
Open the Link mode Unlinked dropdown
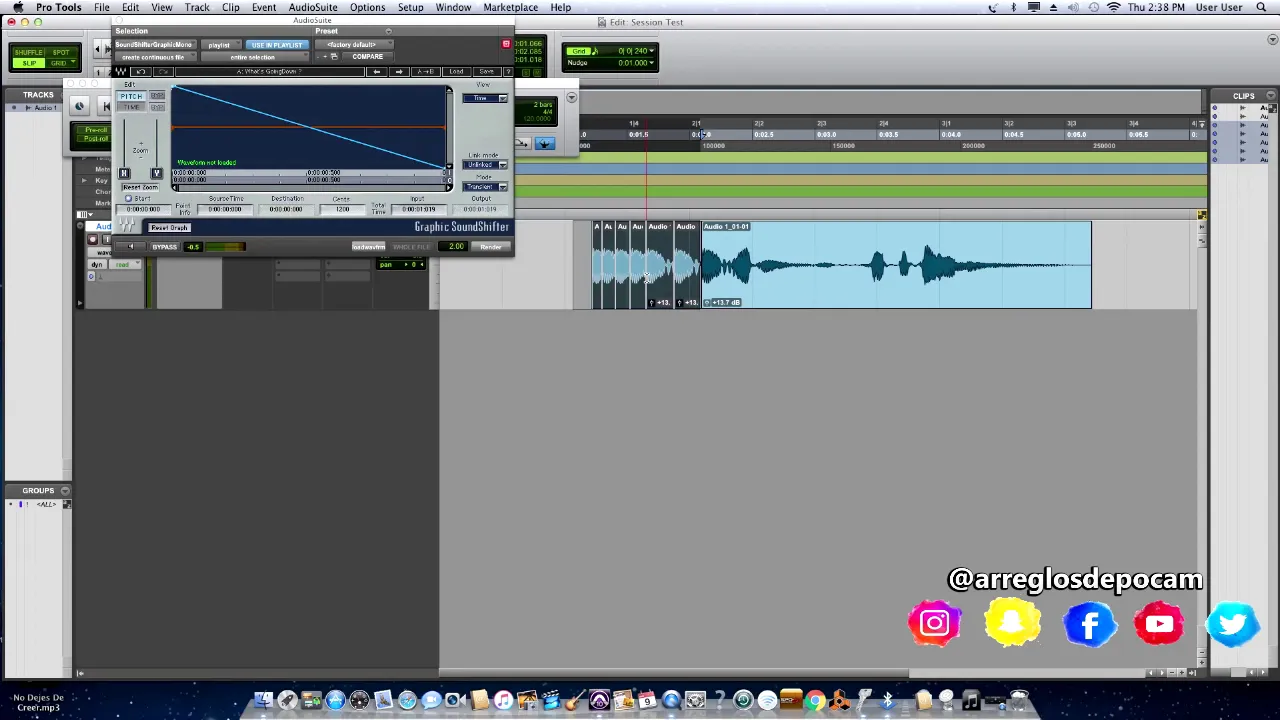click(x=485, y=165)
